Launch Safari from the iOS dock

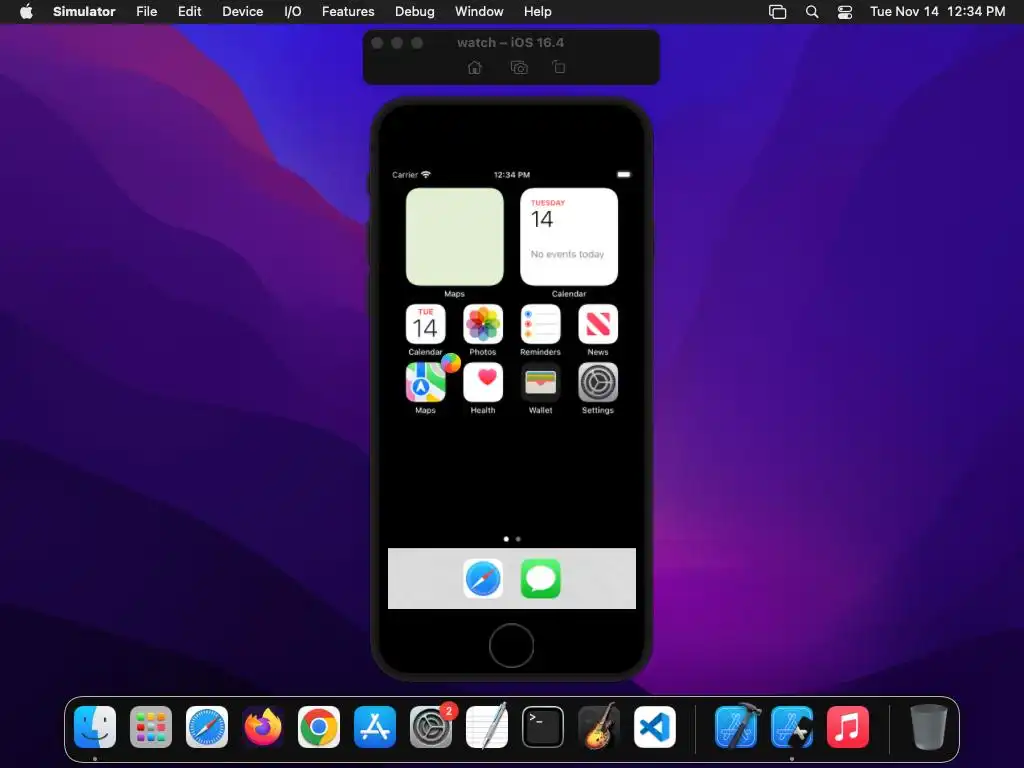(x=483, y=579)
